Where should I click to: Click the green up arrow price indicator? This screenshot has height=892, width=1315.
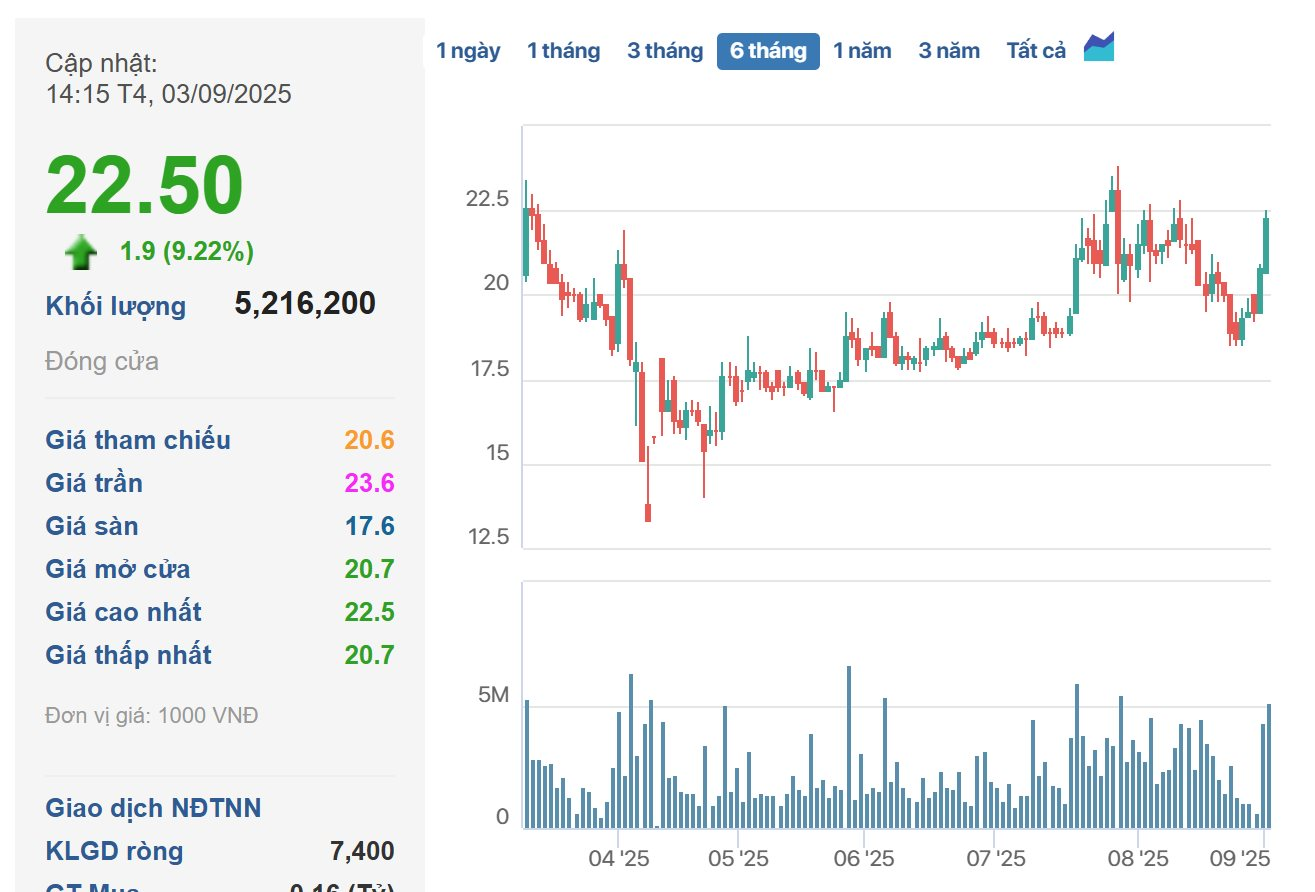pyautogui.click(x=81, y=252)
